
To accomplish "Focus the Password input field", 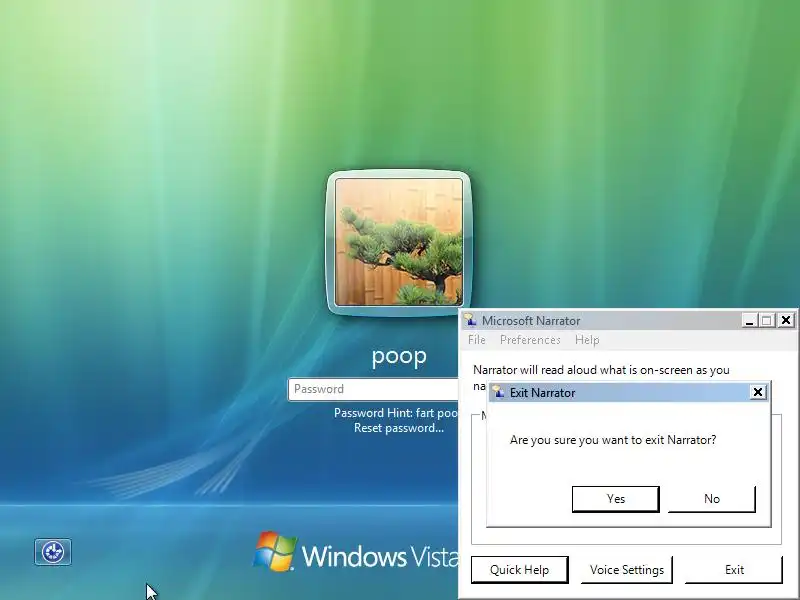I will click(373, 389).
